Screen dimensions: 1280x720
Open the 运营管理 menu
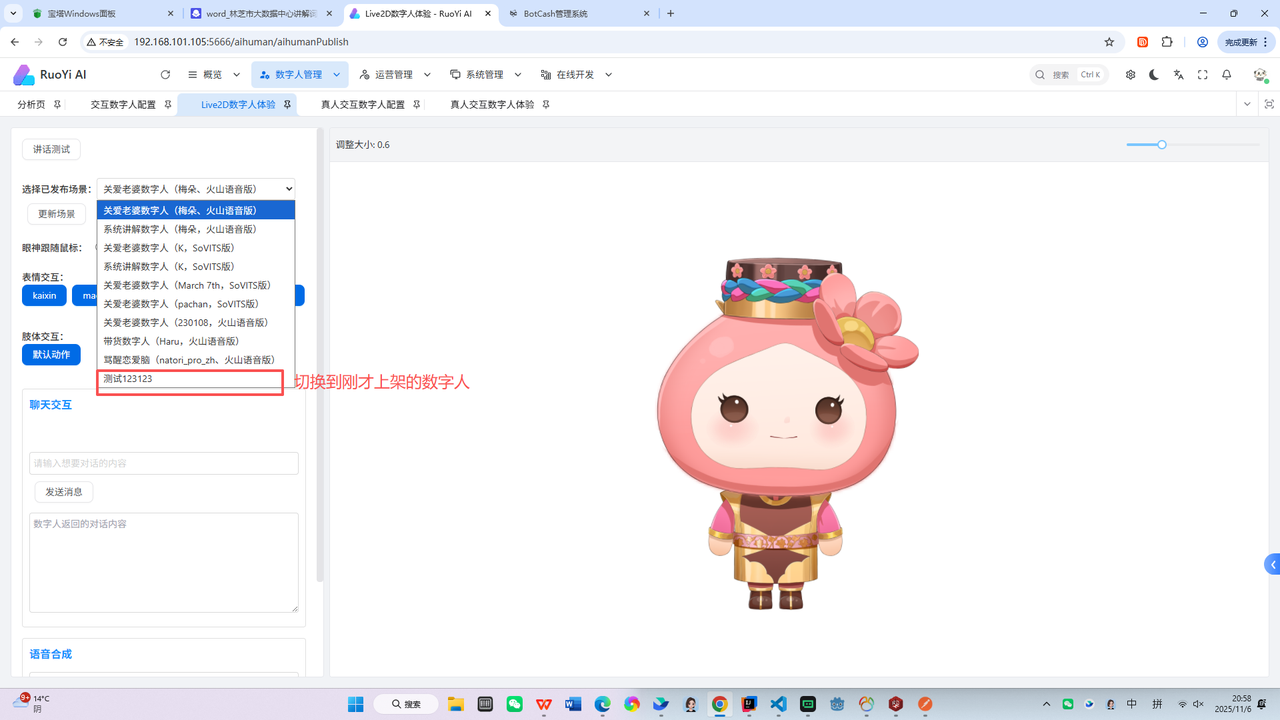[385, 75]
